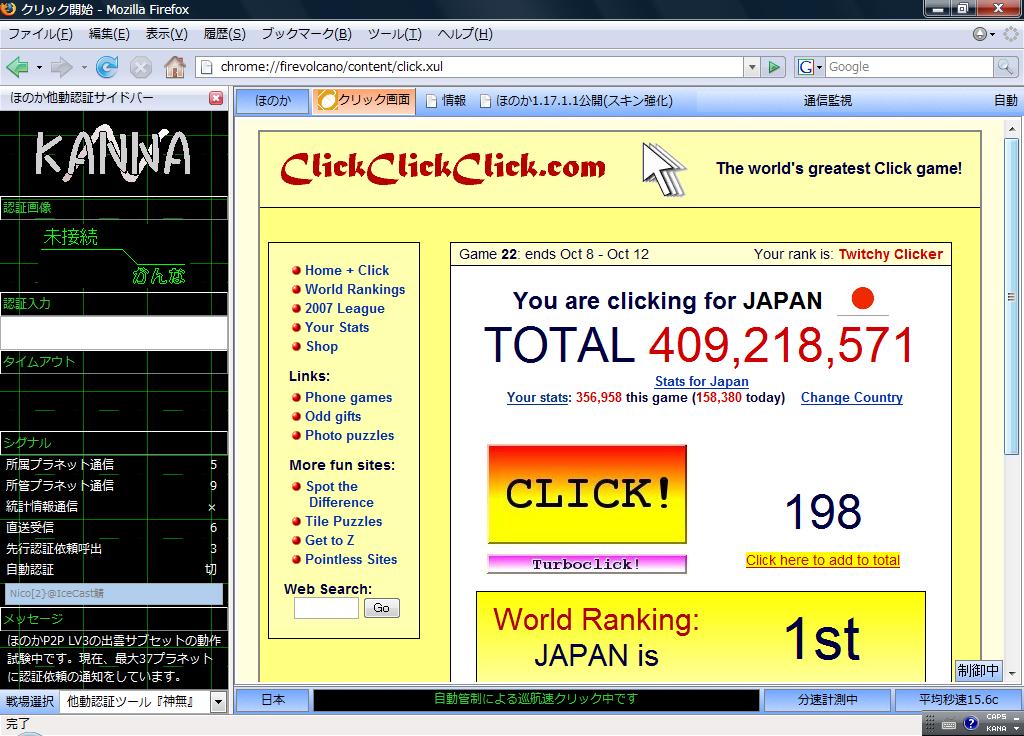Image resolution: width=1024 pixels, height=736 pixels.
Task: Click the page icon in the address bar
Action: pyautogui.click(x=206, y=67)
